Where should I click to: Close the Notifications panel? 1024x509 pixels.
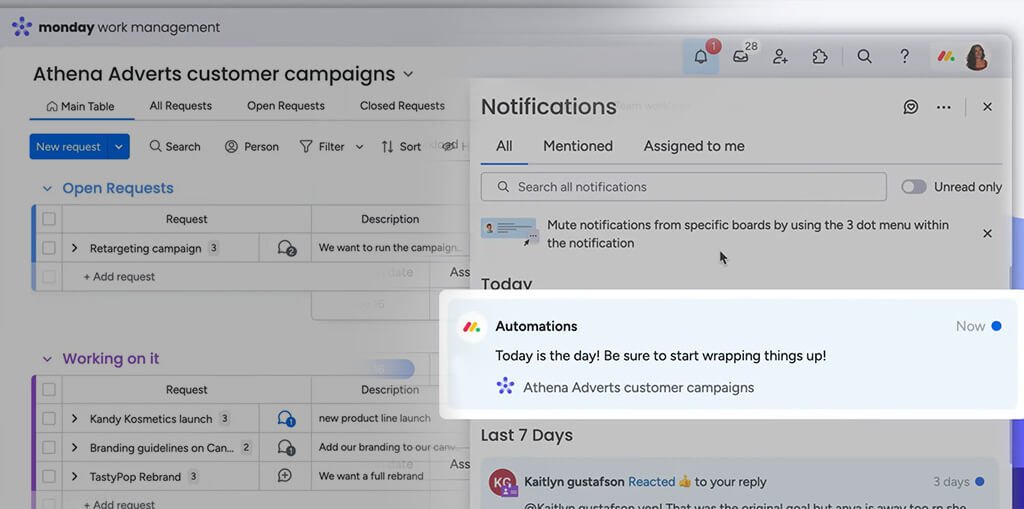point(987,107)
